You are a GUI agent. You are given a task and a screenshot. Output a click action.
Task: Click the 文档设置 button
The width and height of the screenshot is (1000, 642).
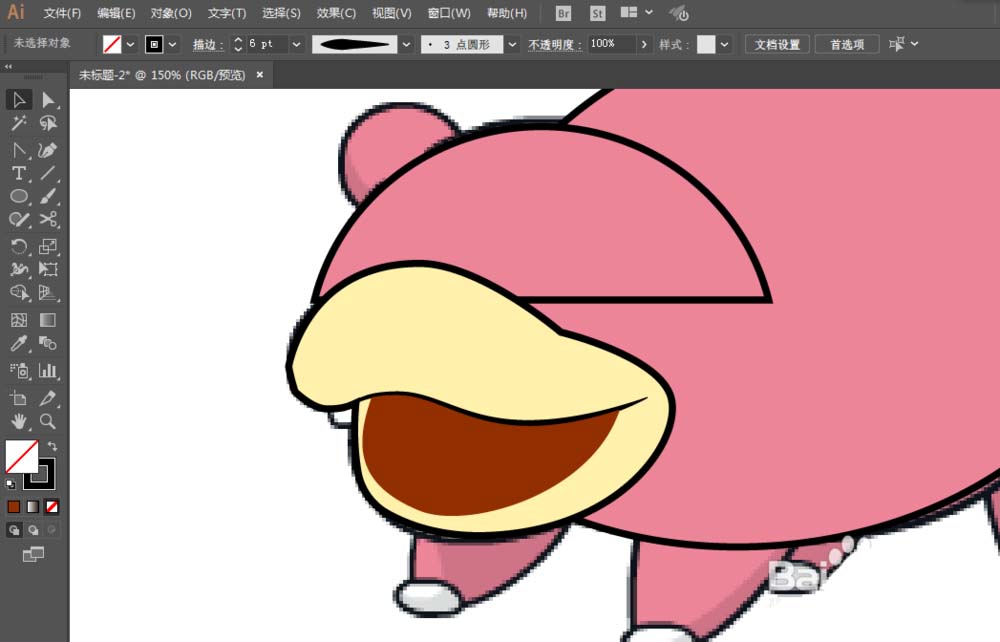click(777, 44)
